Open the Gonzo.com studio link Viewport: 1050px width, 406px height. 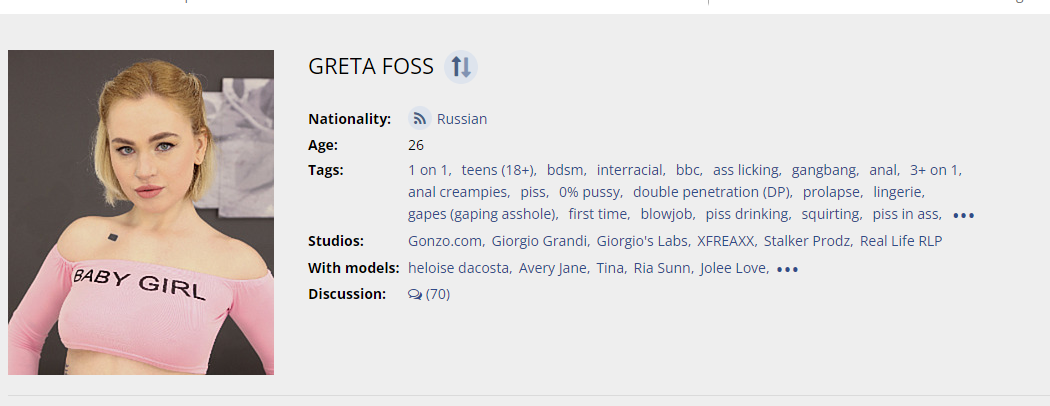(x=445, y=241)
